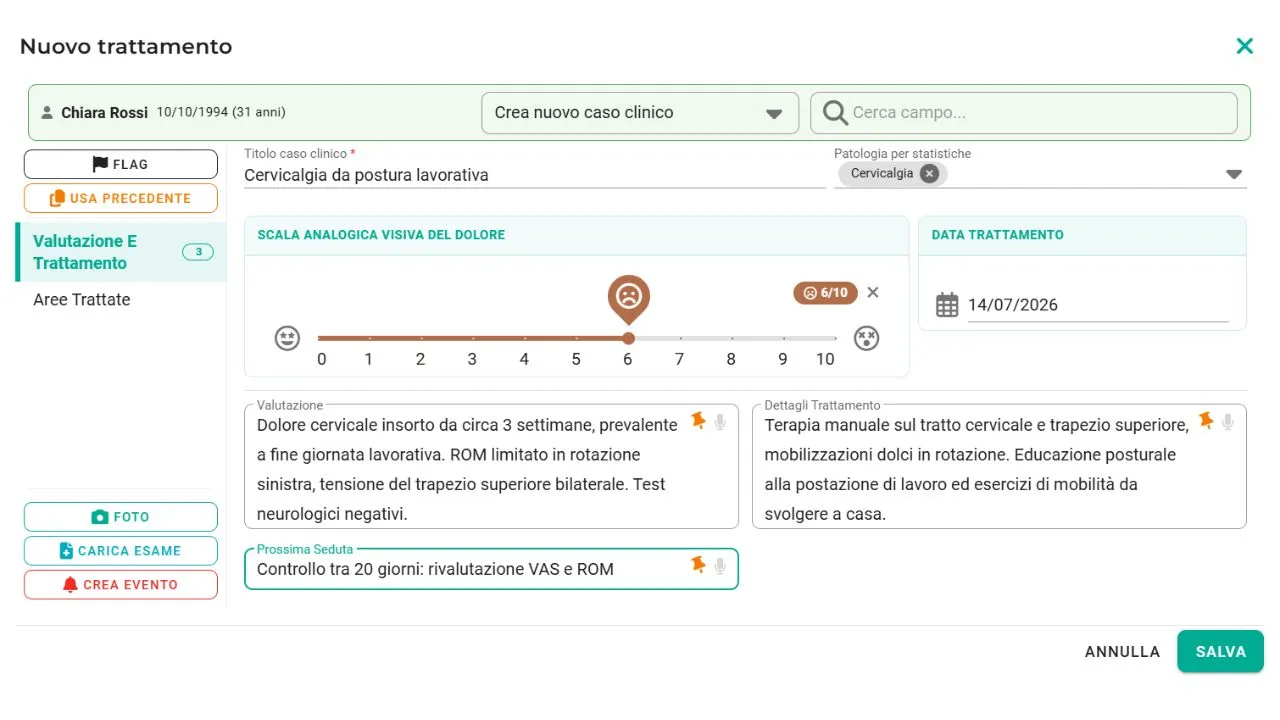Start microphone dictation in Prossima Seduta
Screen dimensions: 1280x720
[720, 566]
